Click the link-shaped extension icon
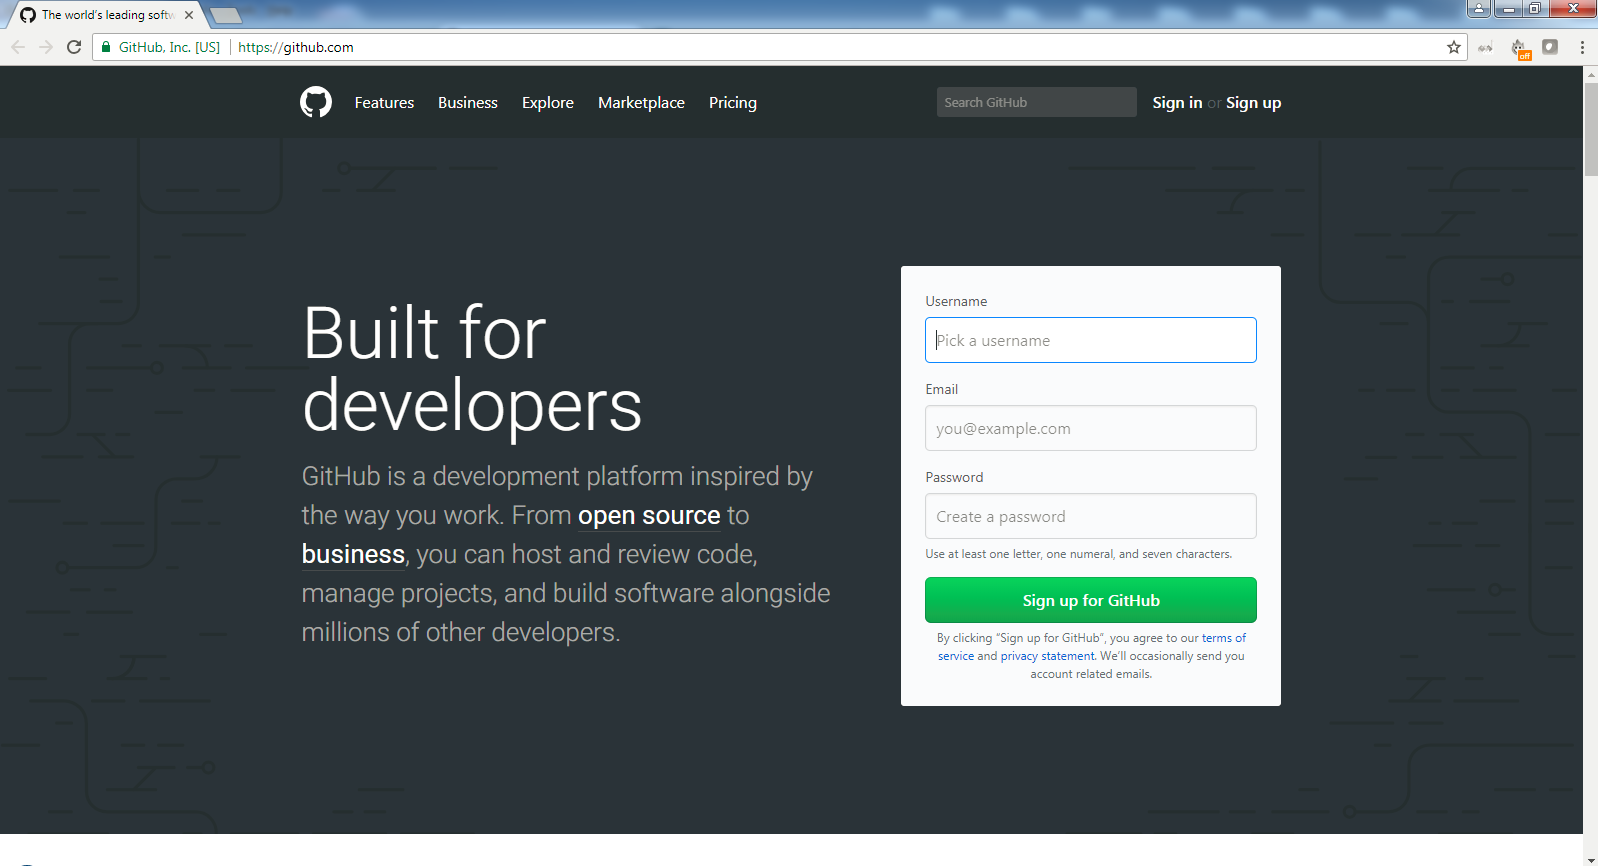Viewport: 1598px width, 866px height. point(1486,47)
